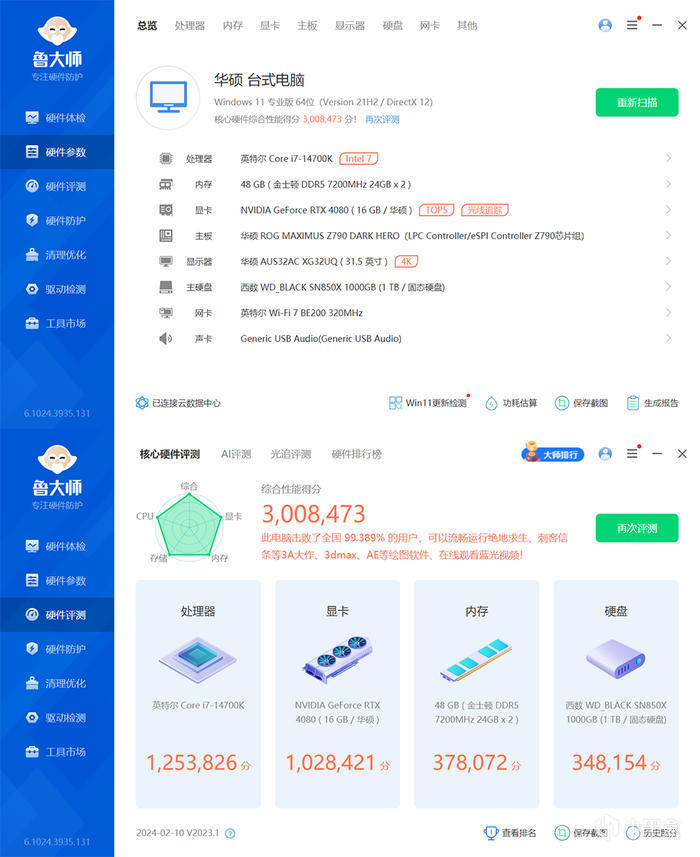Open 驱动检测 in the 硬件评测 window sidebar
The image size is (700, 857).
(x=56, y=718)
